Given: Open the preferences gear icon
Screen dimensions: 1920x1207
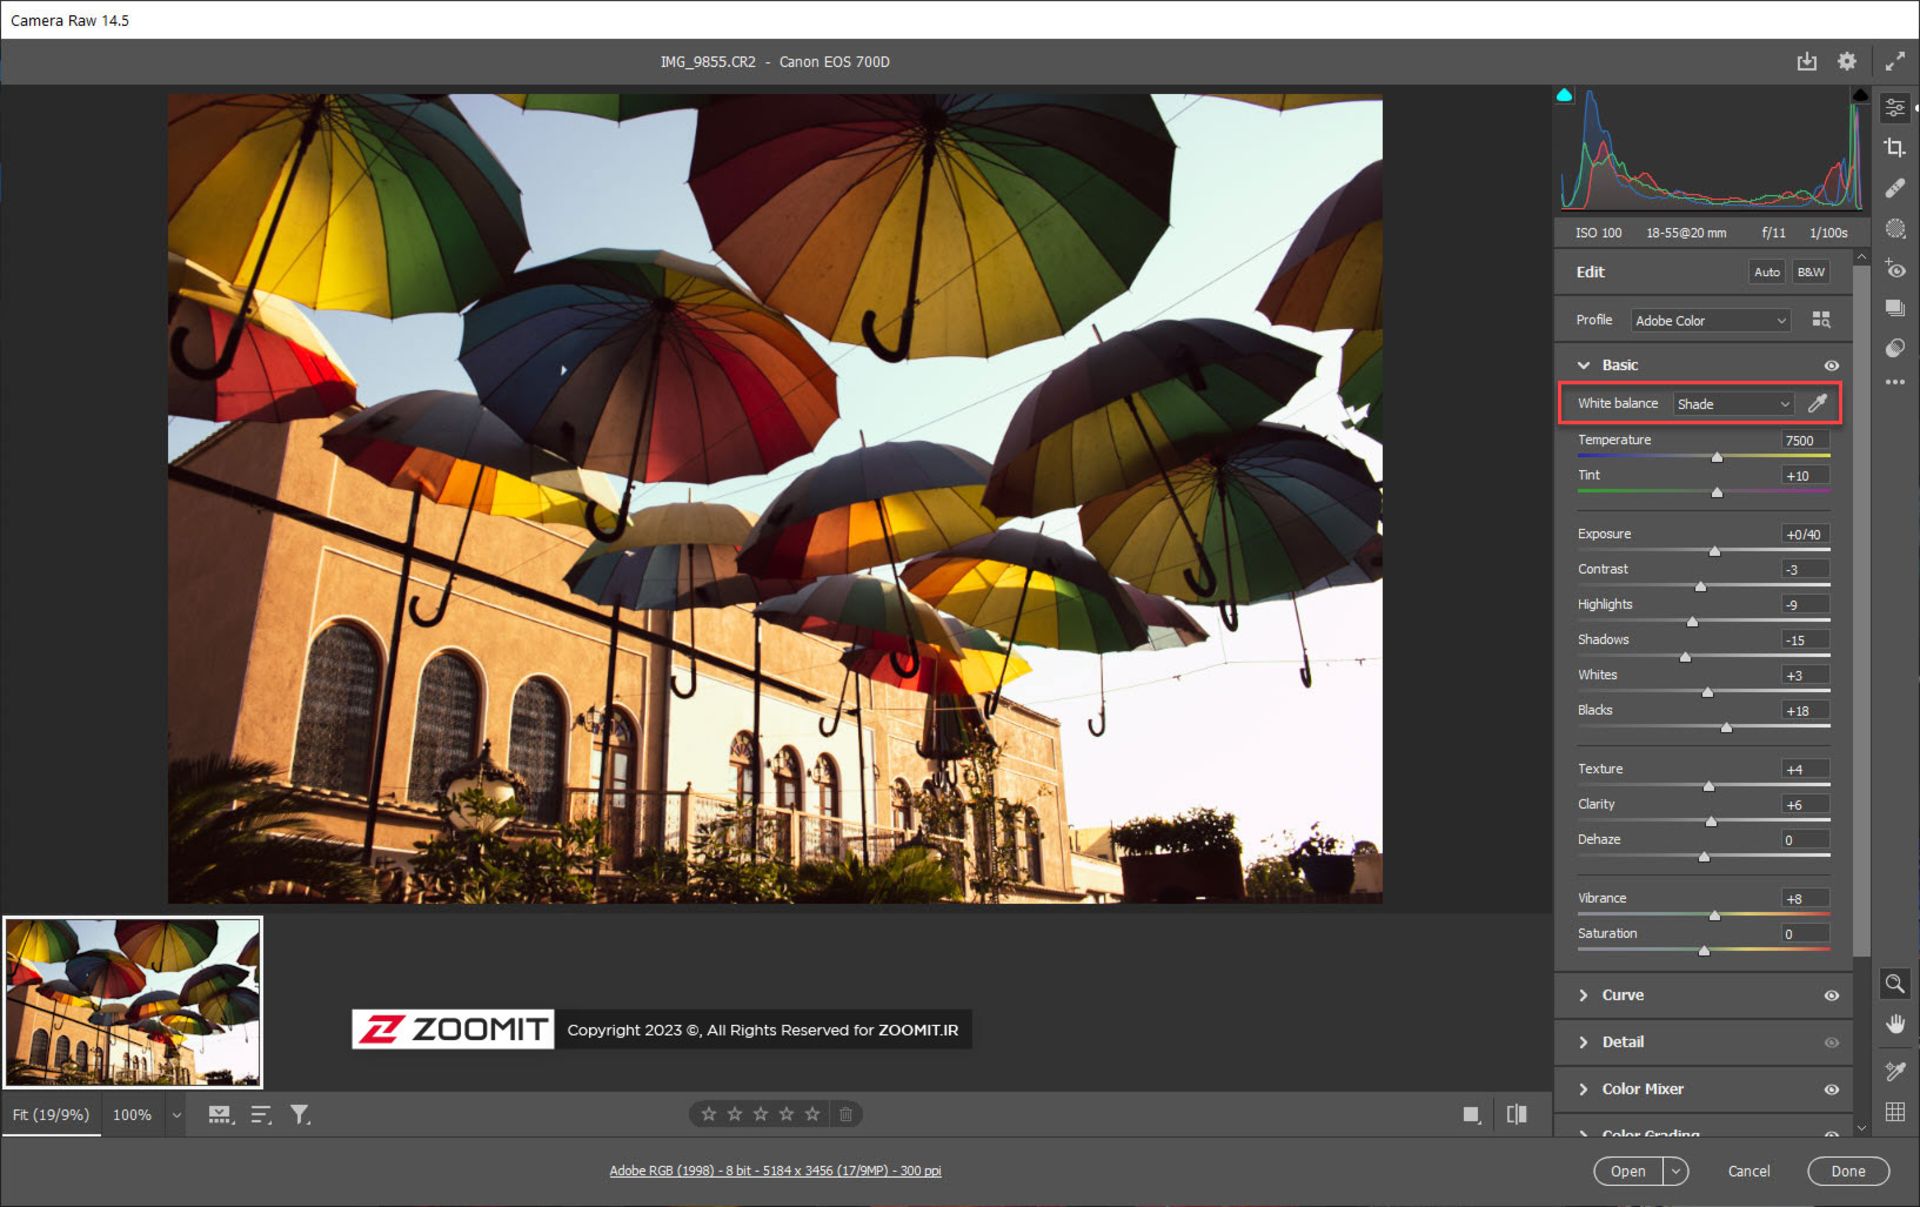Looking at the screenshot, I should 1846,62.
